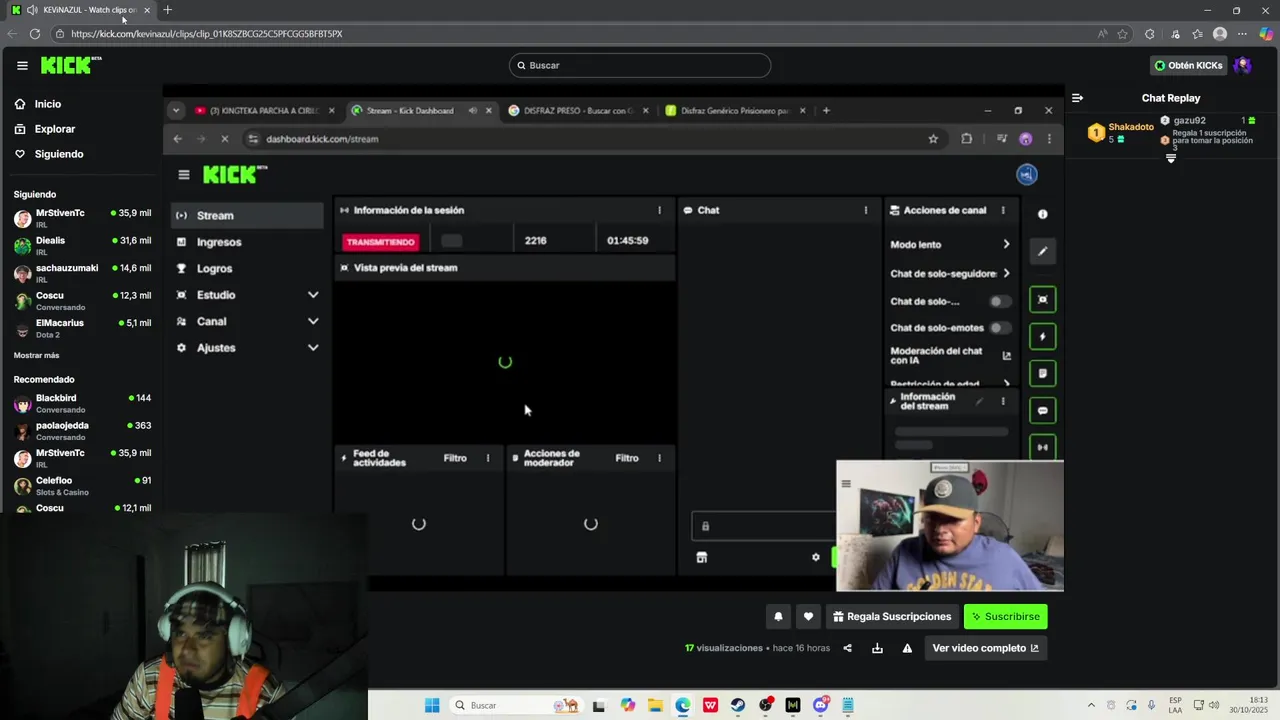Click the heart follow icon button
1280x720 pixels.
[x=808, y=616]
